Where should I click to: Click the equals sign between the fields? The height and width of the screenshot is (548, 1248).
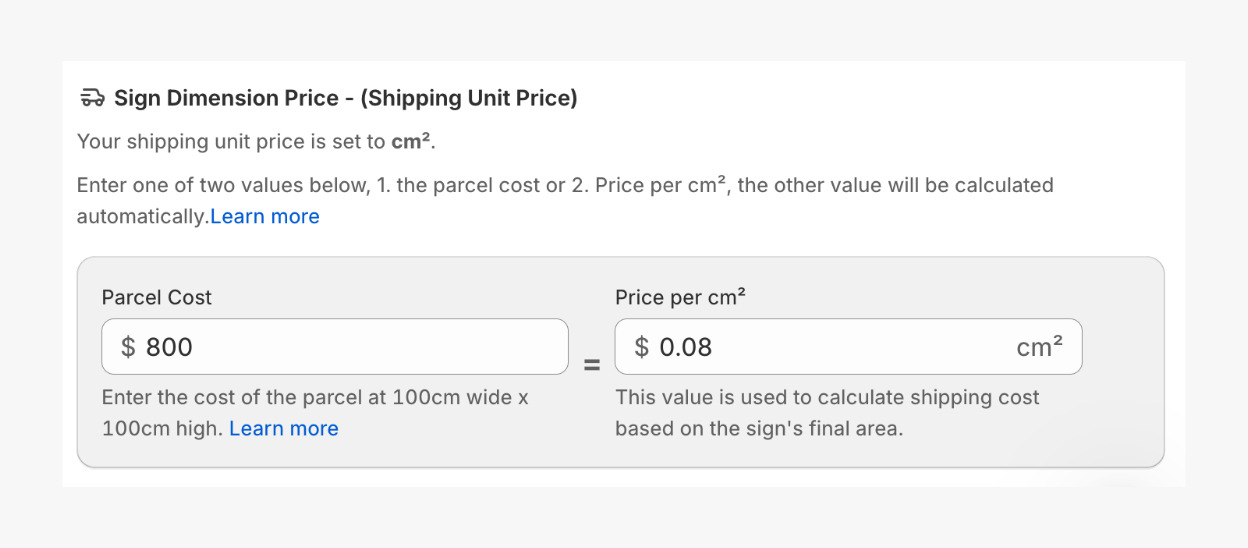point(592,365)
